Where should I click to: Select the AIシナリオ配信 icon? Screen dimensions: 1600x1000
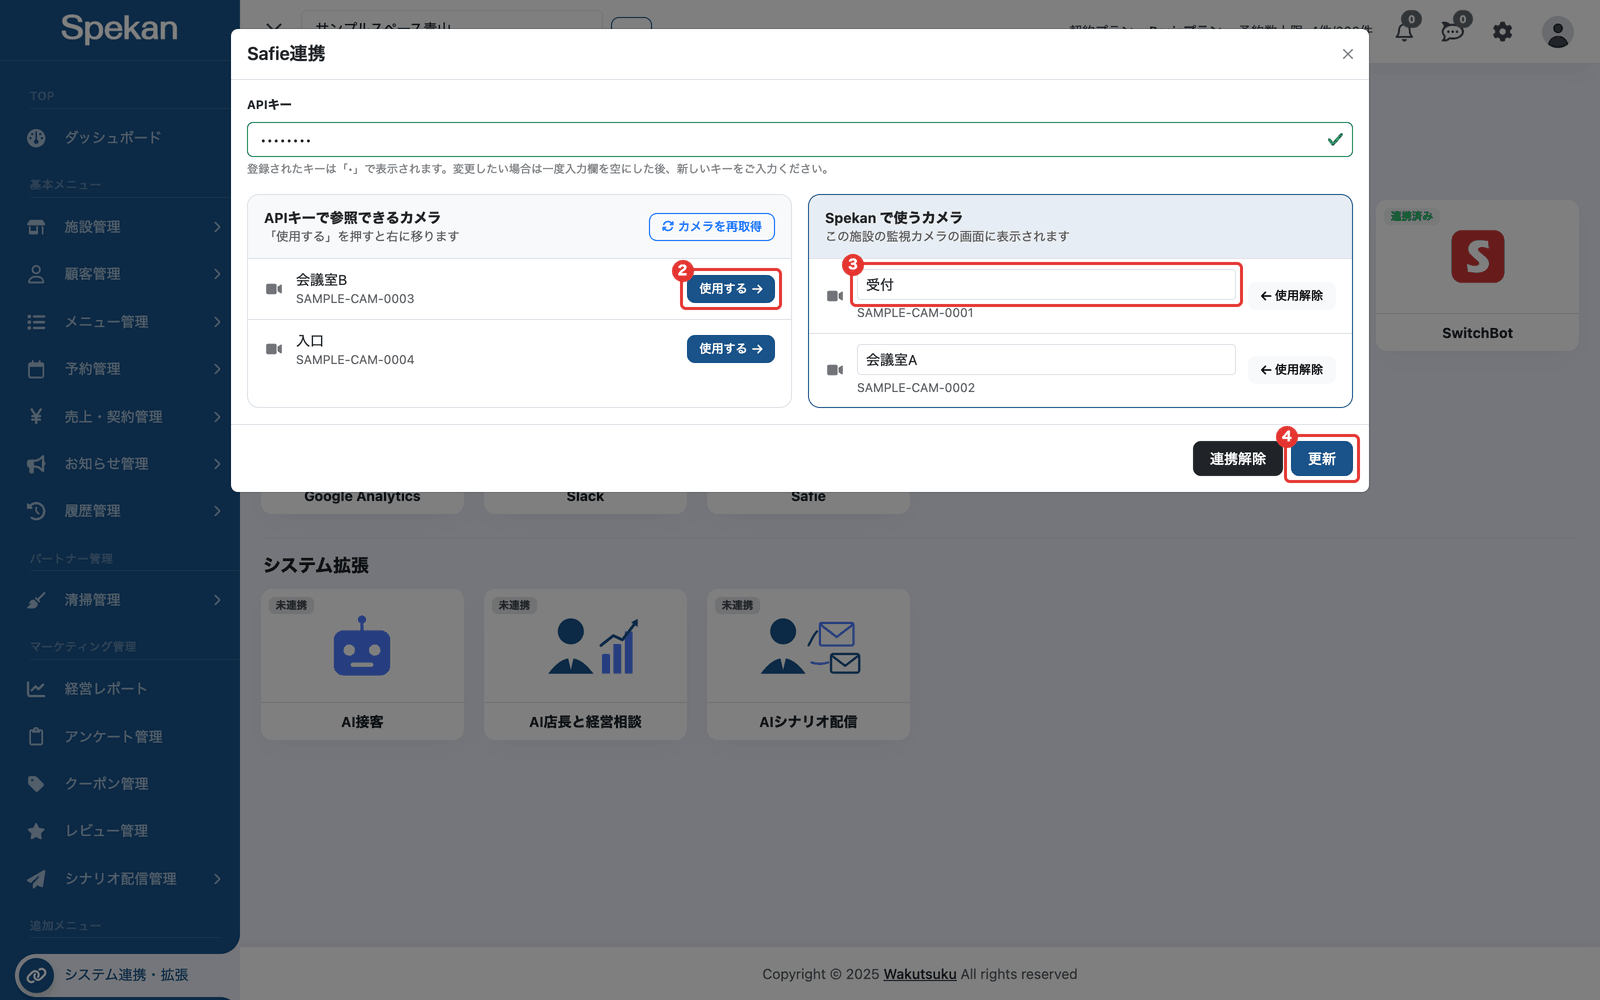810,646
